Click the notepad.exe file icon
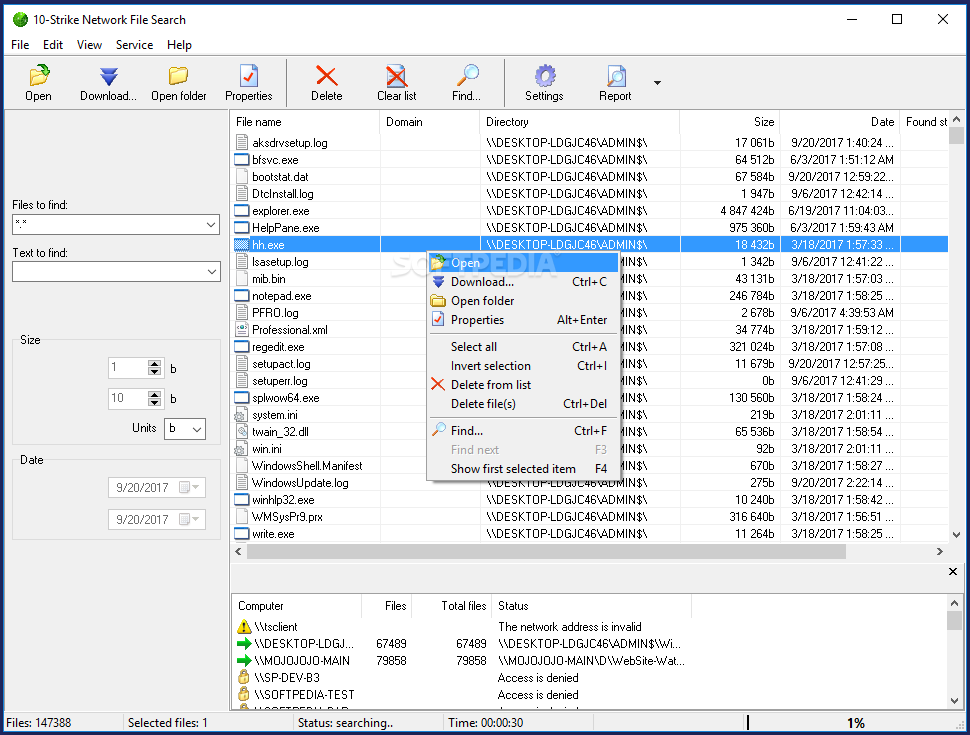The height and width of the screenshot is (735, 970). [x=242, y=296]
